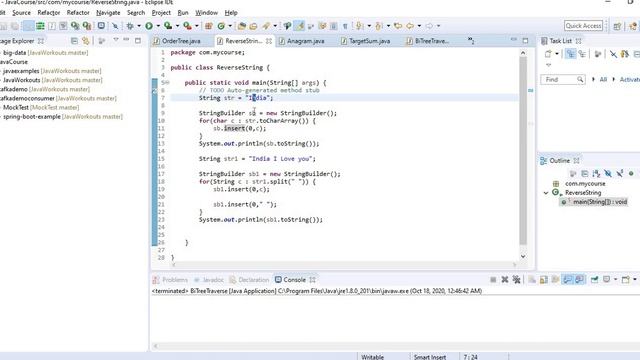Click the Open Task toolbar icon

pyautogui.click(x=253, y=26)
